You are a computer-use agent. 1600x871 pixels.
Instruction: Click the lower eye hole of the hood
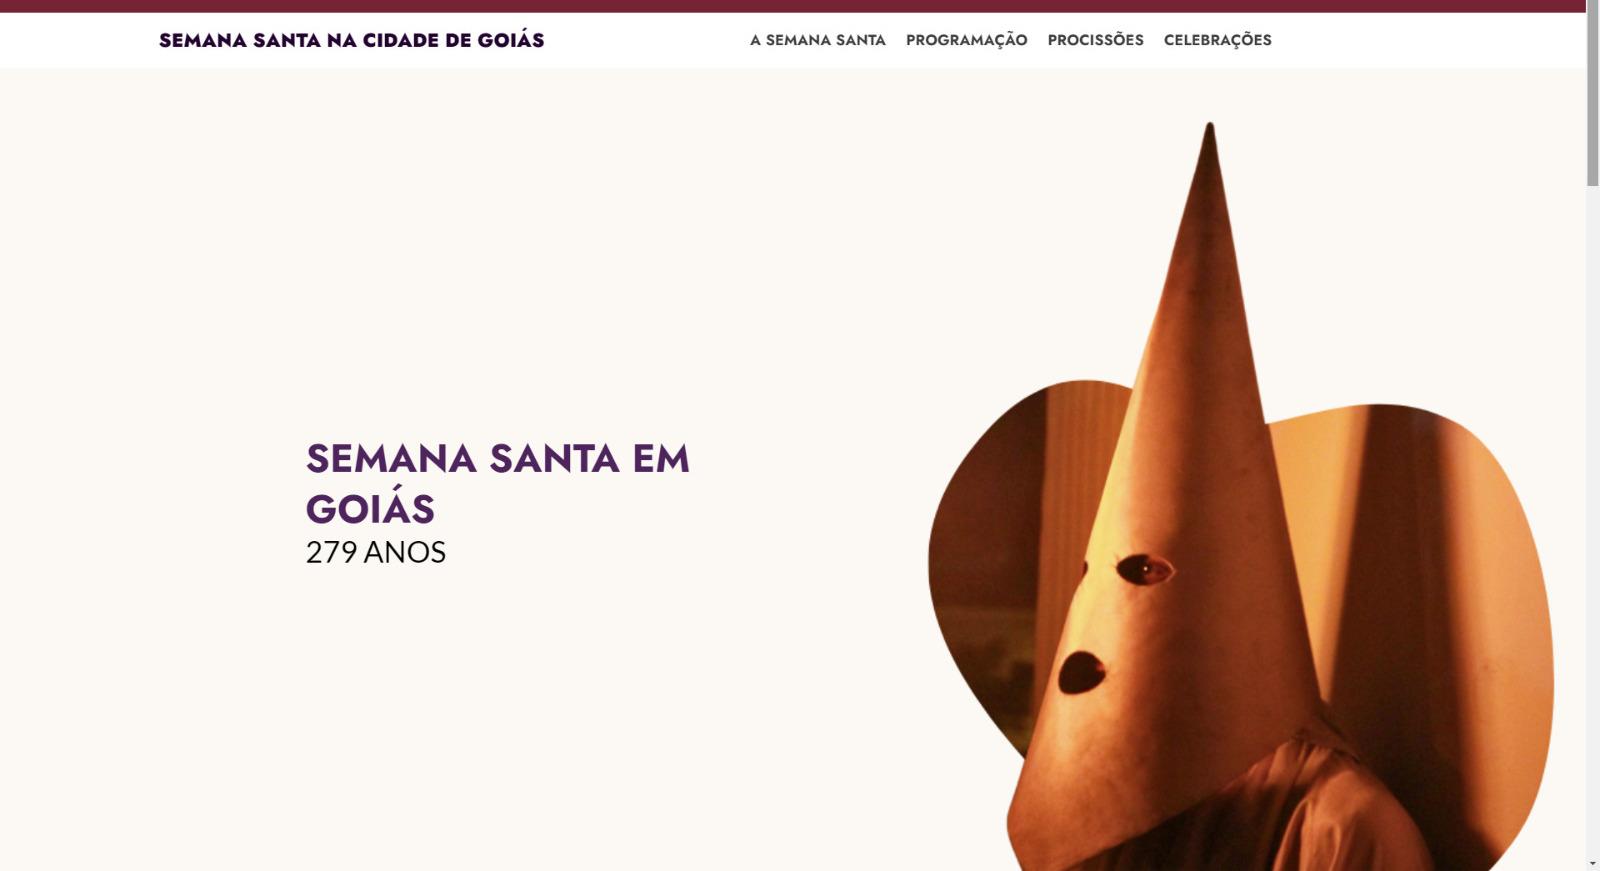1081,672
